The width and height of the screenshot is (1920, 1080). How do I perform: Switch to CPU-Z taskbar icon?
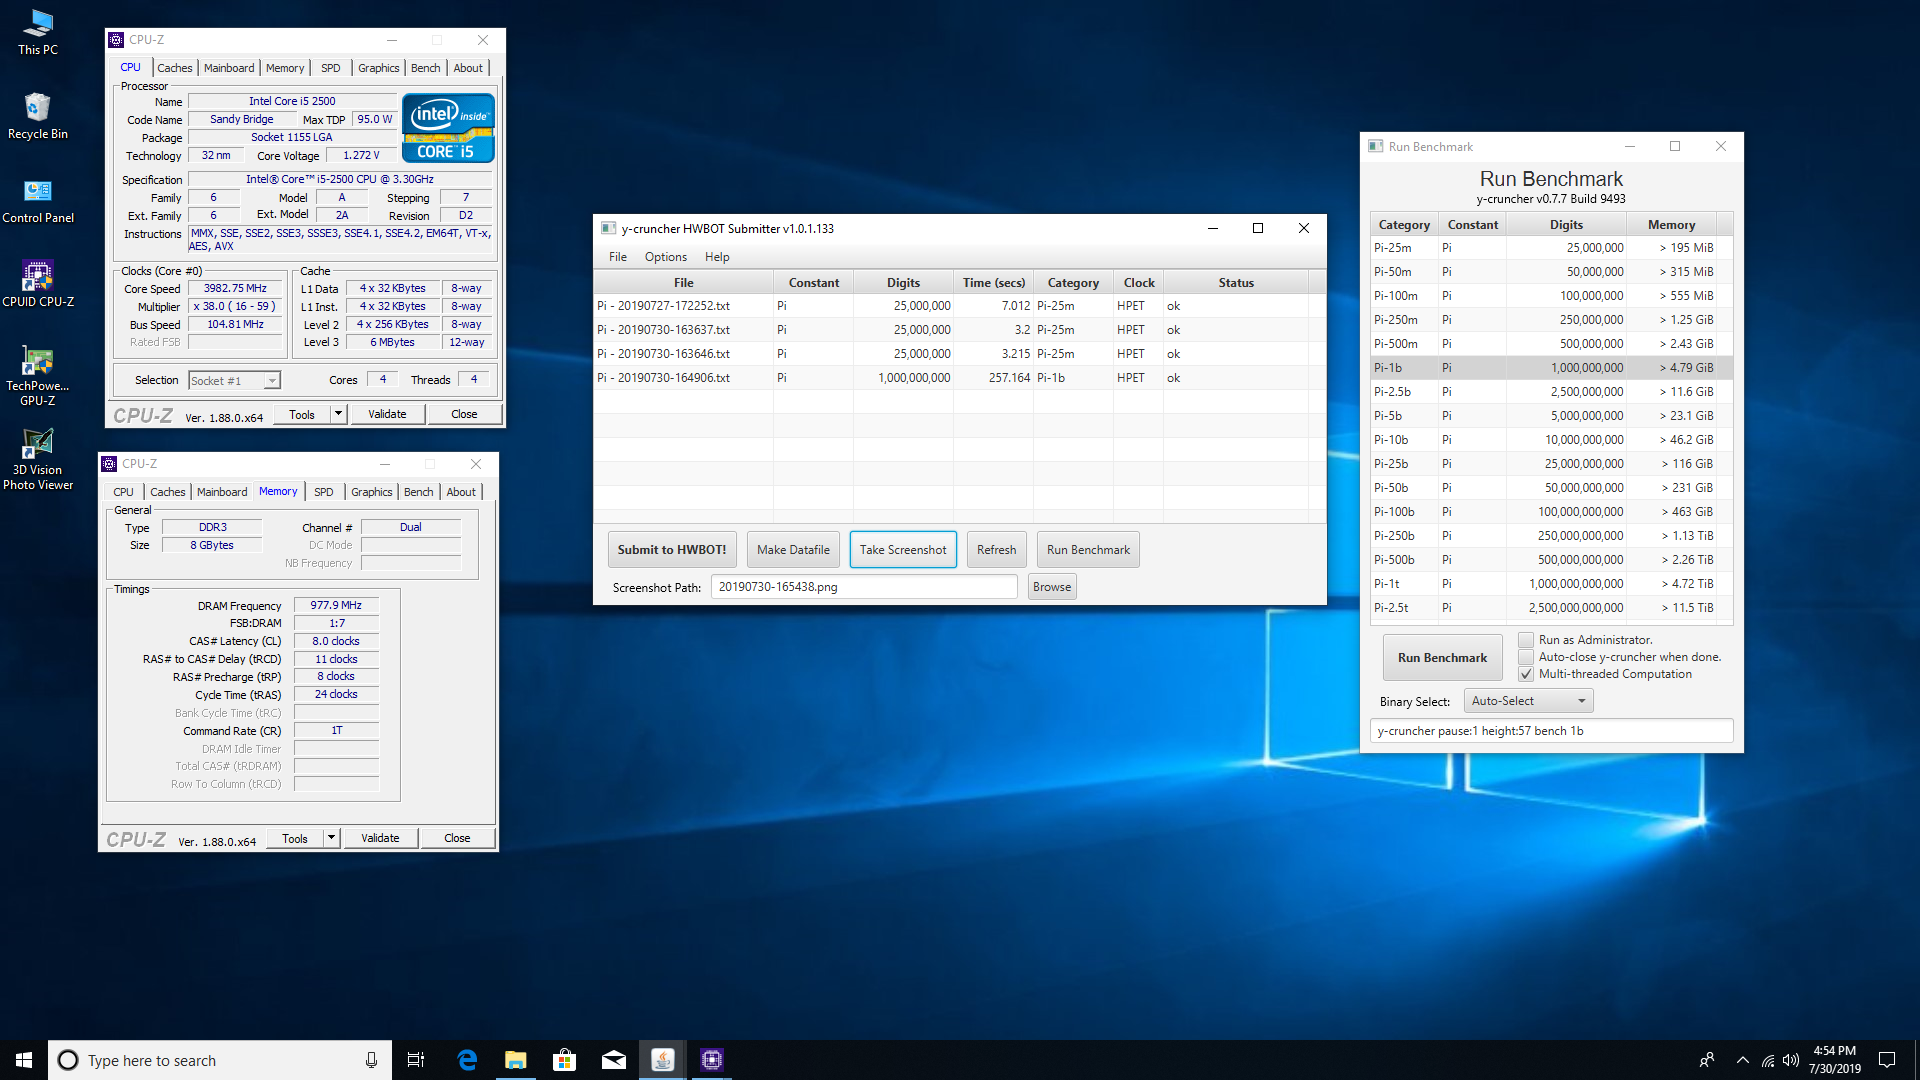(x=711, y=1060)
